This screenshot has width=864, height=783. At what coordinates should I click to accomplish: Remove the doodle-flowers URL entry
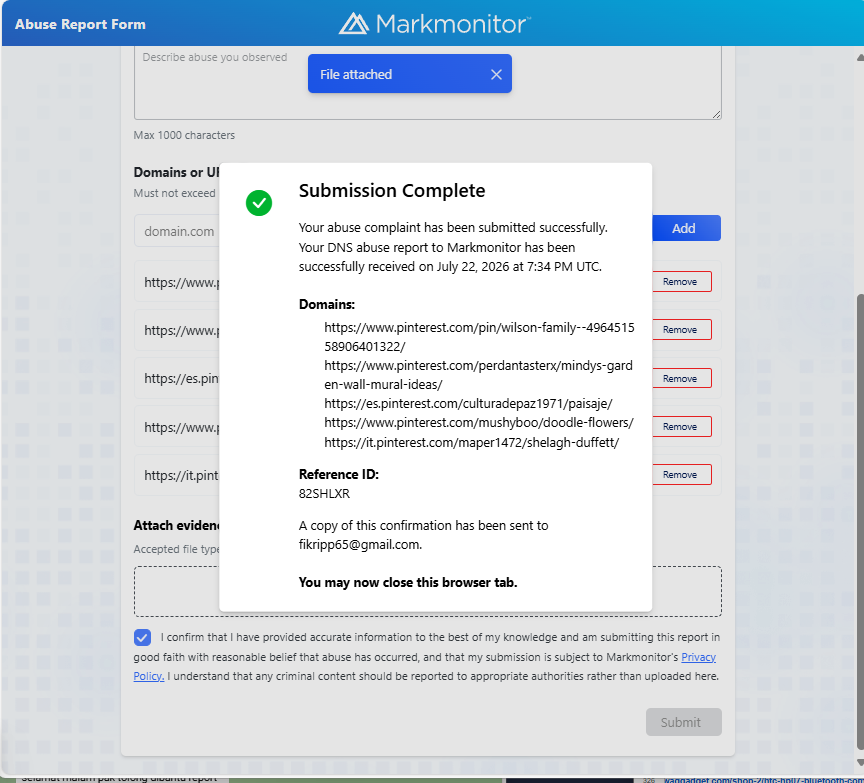682,426
